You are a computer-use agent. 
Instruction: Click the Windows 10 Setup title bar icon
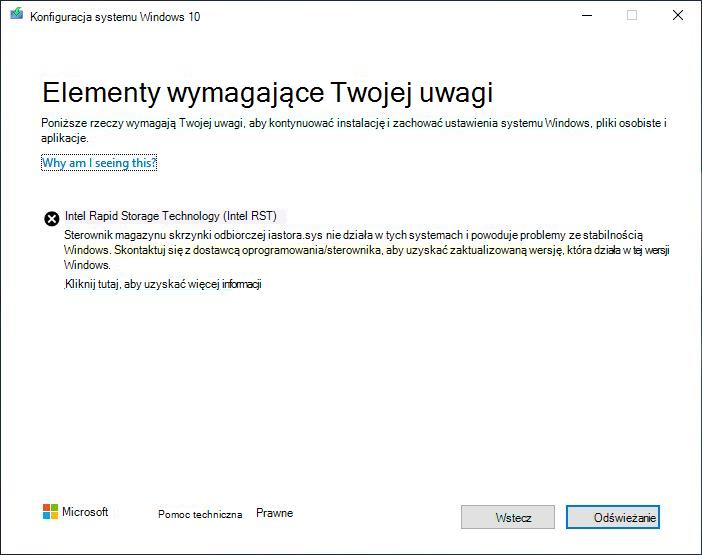pos(17,15)
